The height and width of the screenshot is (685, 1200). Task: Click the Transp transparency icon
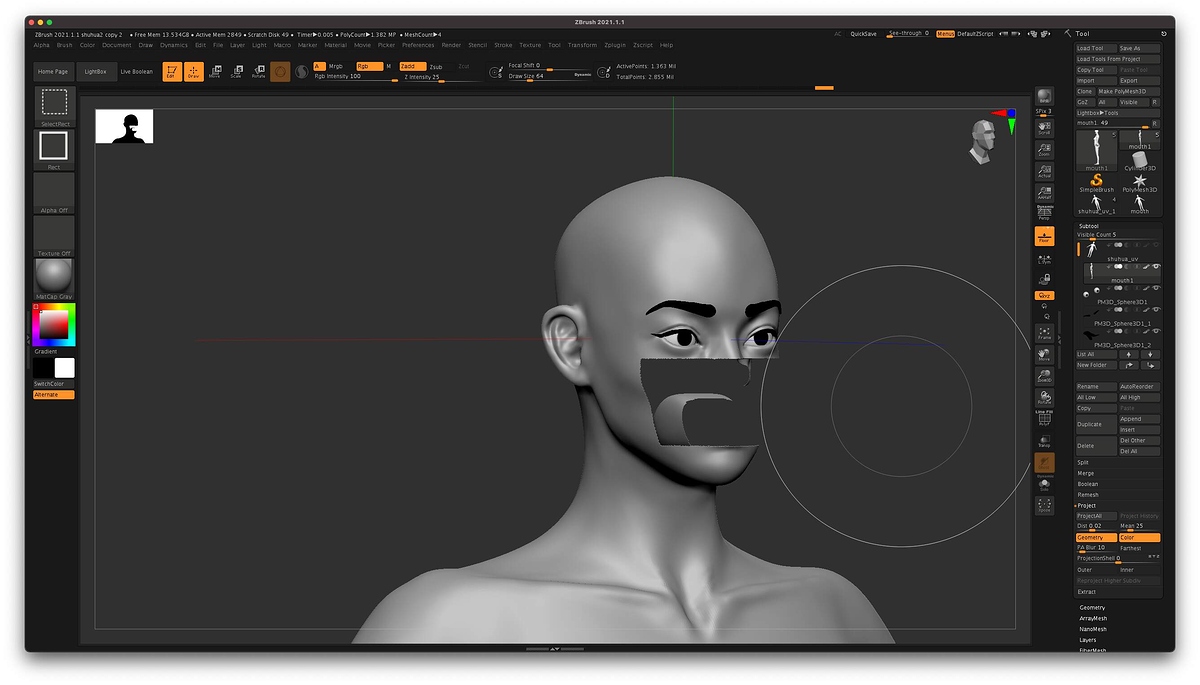[1044, 440]
